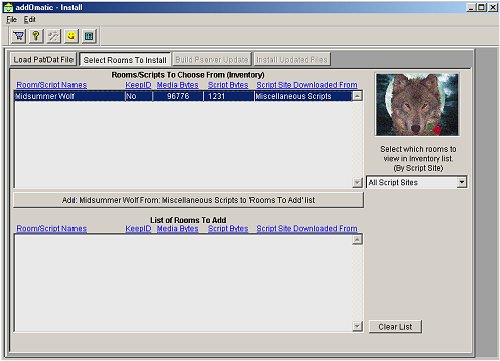Screen dimensions: 500x361
Task: Click the No KeepID cell
Action: click(139, 96)
